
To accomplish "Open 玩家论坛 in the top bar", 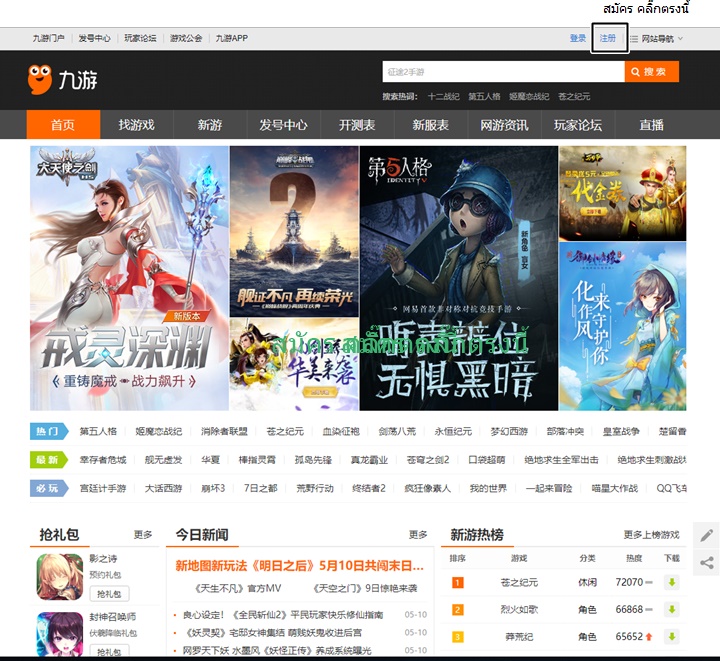I will coord(140,38).
